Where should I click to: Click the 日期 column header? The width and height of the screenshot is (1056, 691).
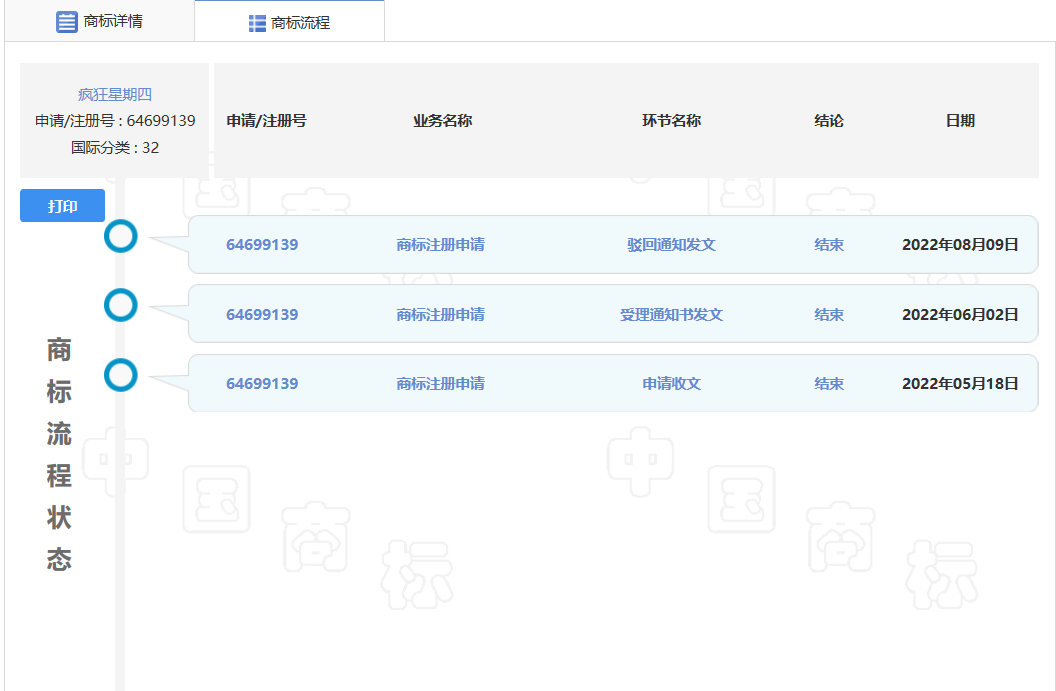(960, 121)
